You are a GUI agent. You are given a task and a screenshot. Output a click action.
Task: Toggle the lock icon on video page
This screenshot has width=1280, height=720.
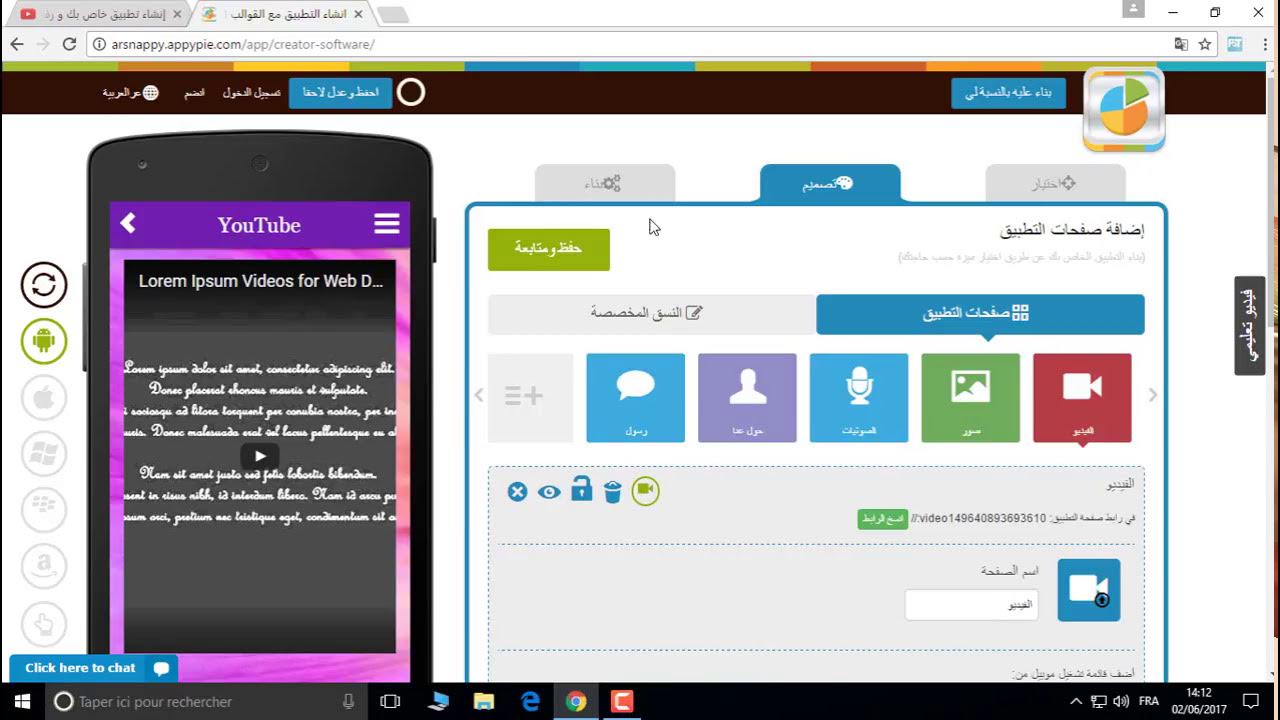[x=581, y=490]
